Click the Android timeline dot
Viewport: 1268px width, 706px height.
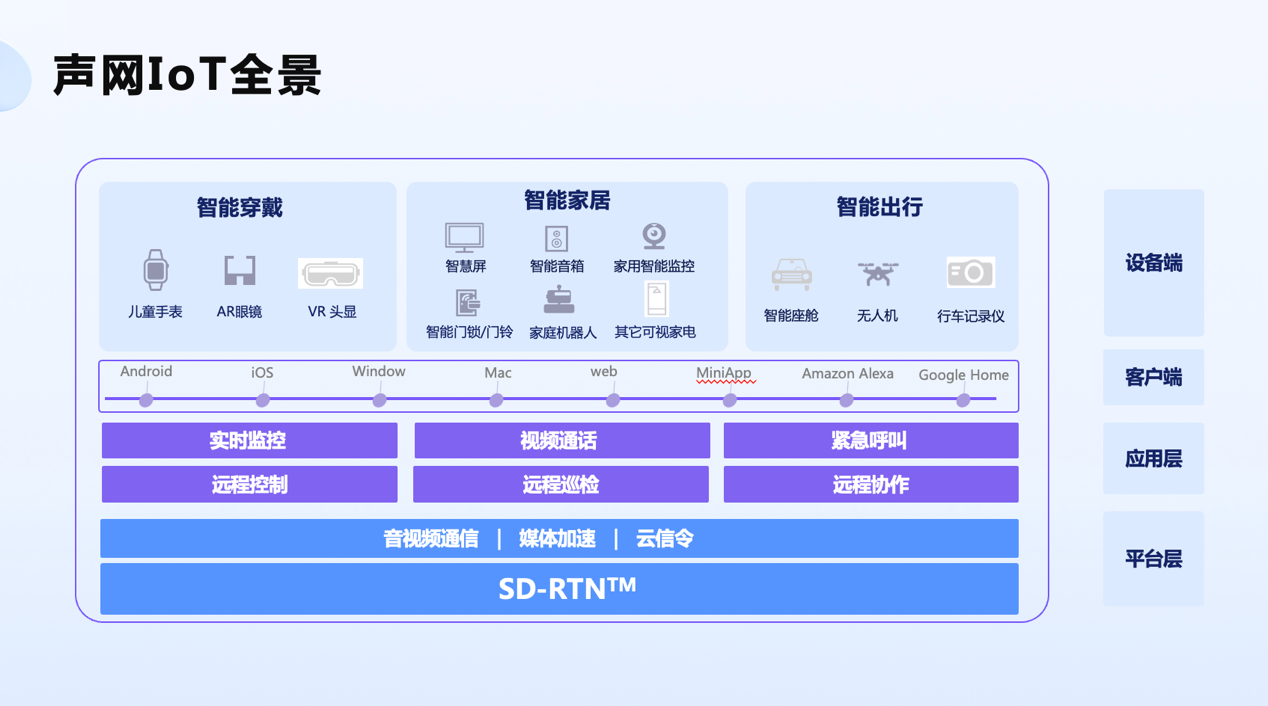click(146, 400)
